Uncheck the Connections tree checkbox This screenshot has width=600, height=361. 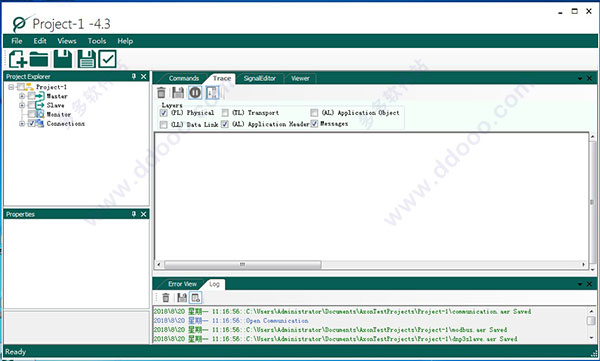32,123
